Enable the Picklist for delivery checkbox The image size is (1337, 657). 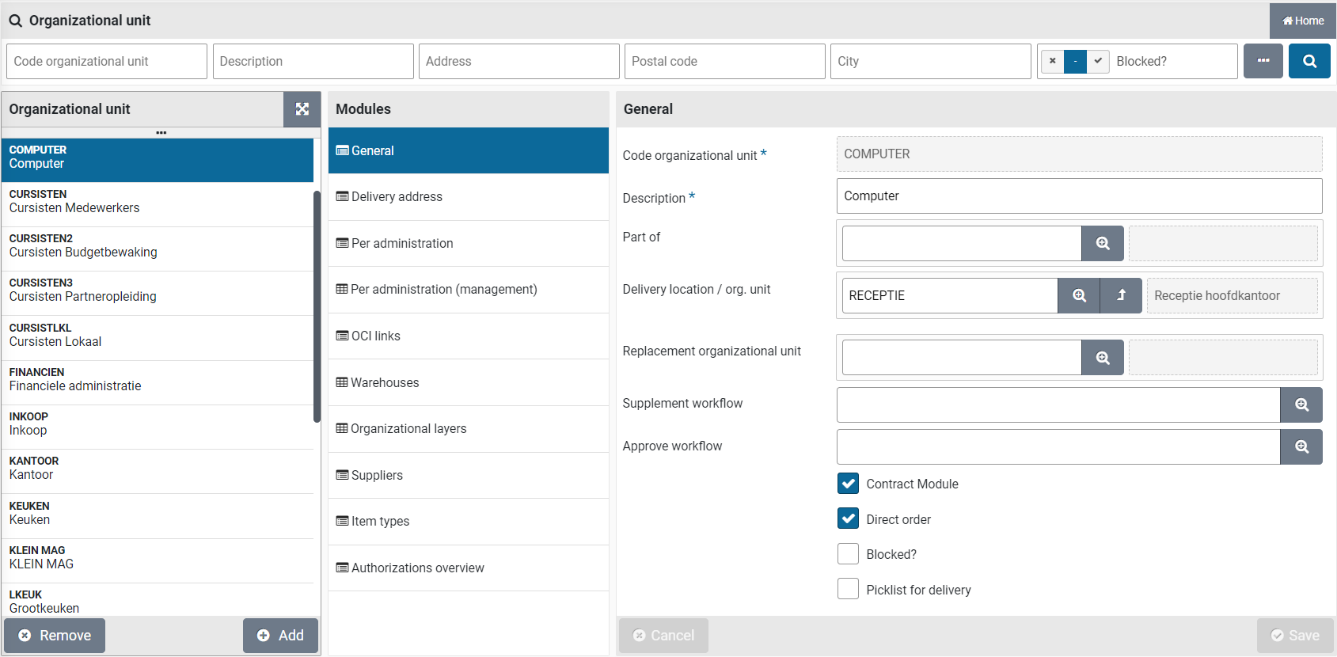848,589
